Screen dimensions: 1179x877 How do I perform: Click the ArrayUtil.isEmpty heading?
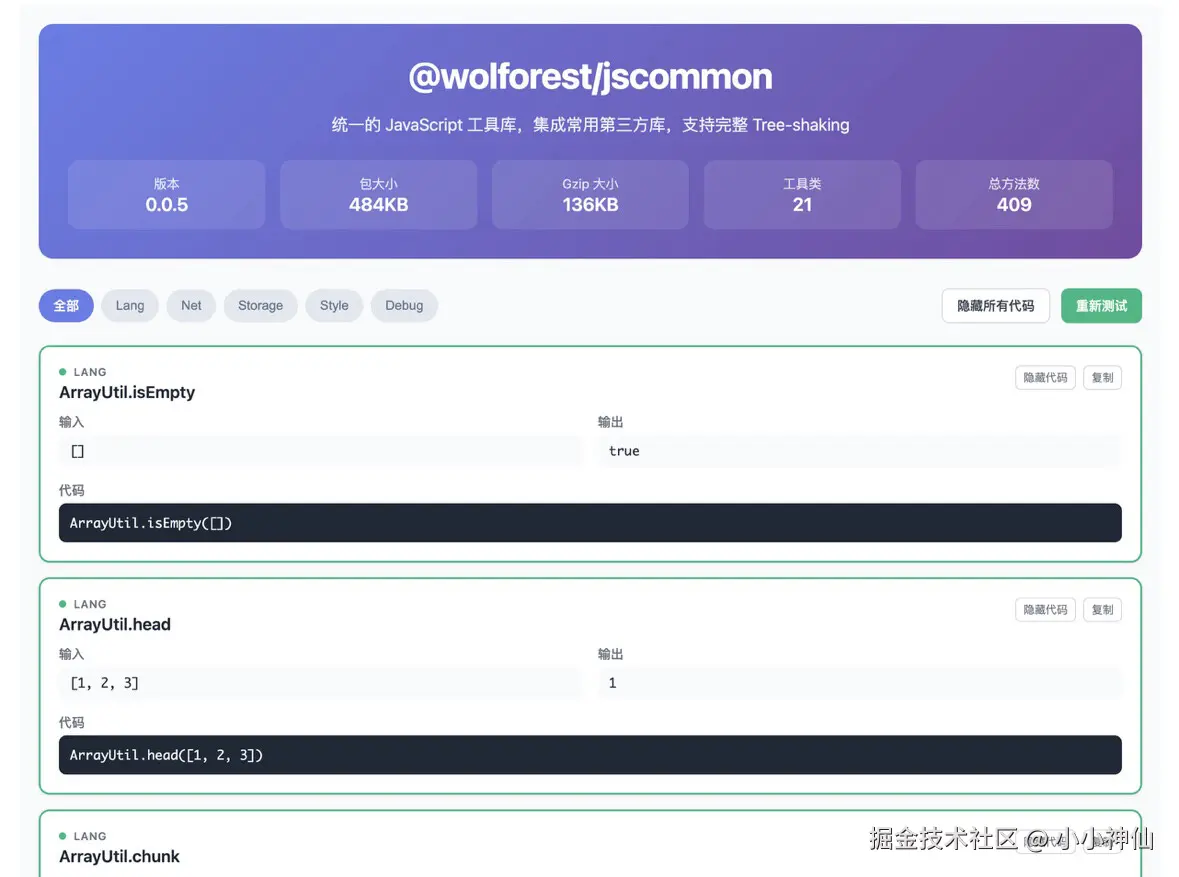coord(127,393)
